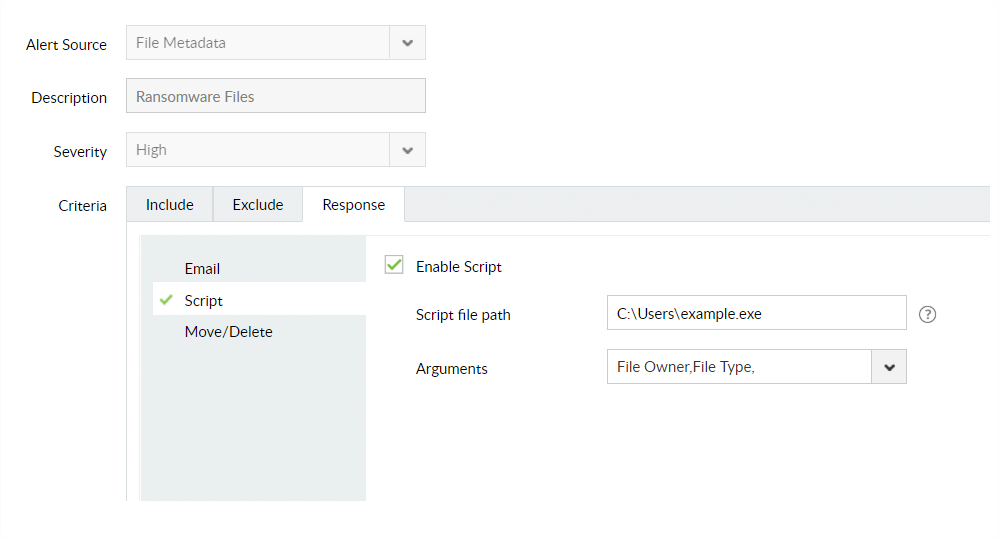Click the Enable Script label text

pyautogui.click(x=458, y=267)
